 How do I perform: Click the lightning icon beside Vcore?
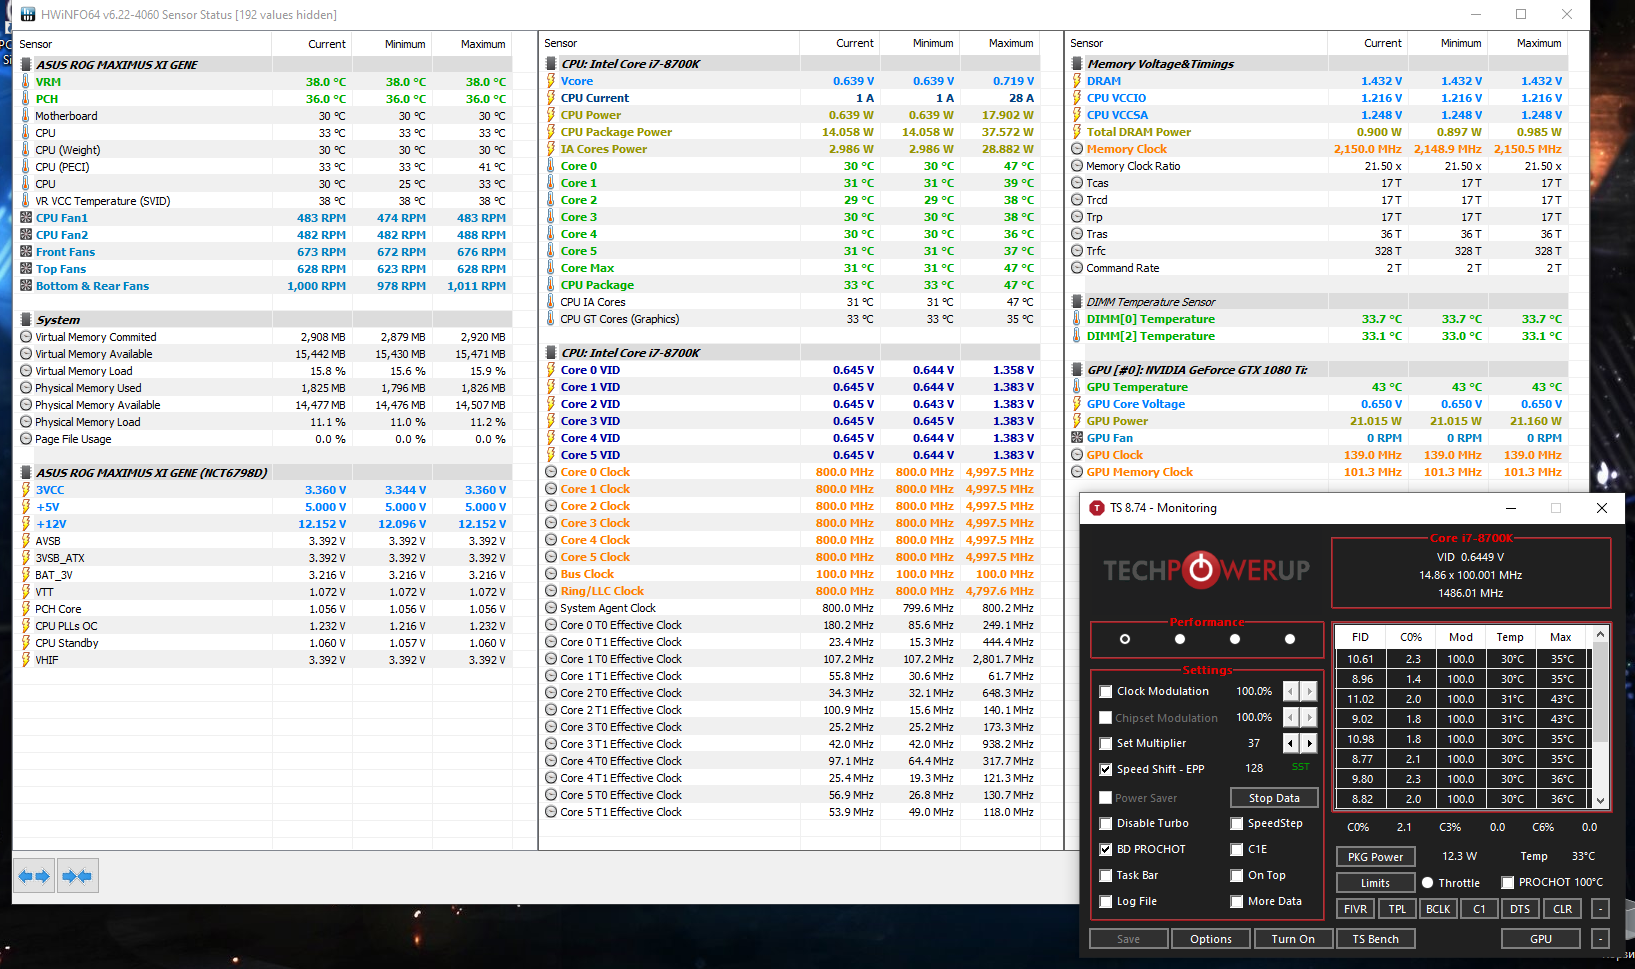coord(551,81)
